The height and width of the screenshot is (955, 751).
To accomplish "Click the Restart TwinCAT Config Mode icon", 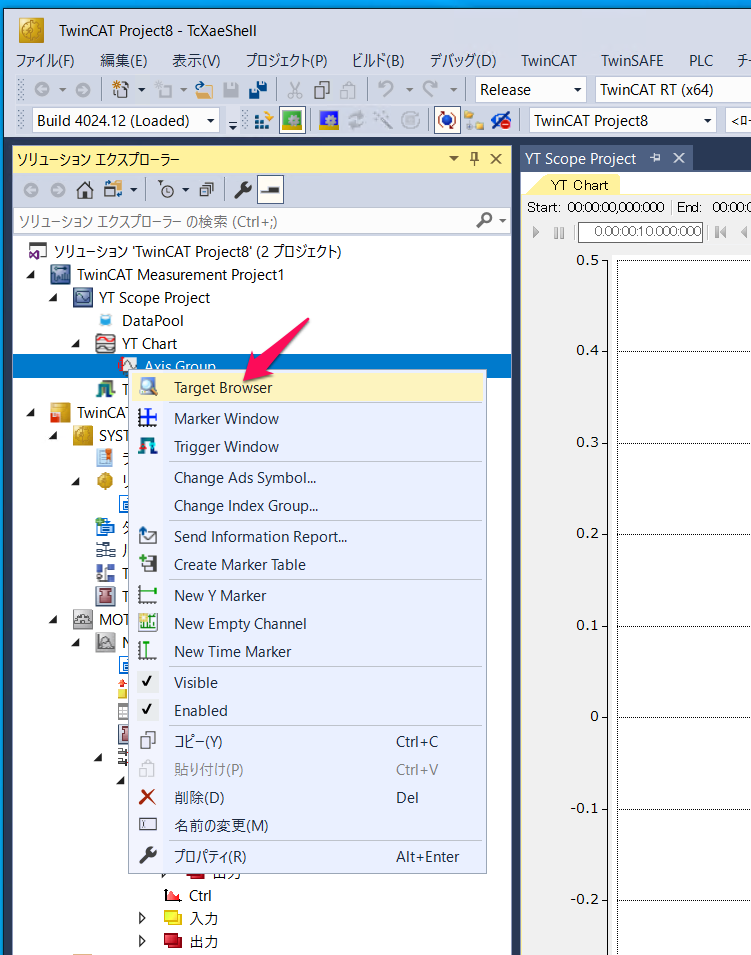I will tap(329, 121).
